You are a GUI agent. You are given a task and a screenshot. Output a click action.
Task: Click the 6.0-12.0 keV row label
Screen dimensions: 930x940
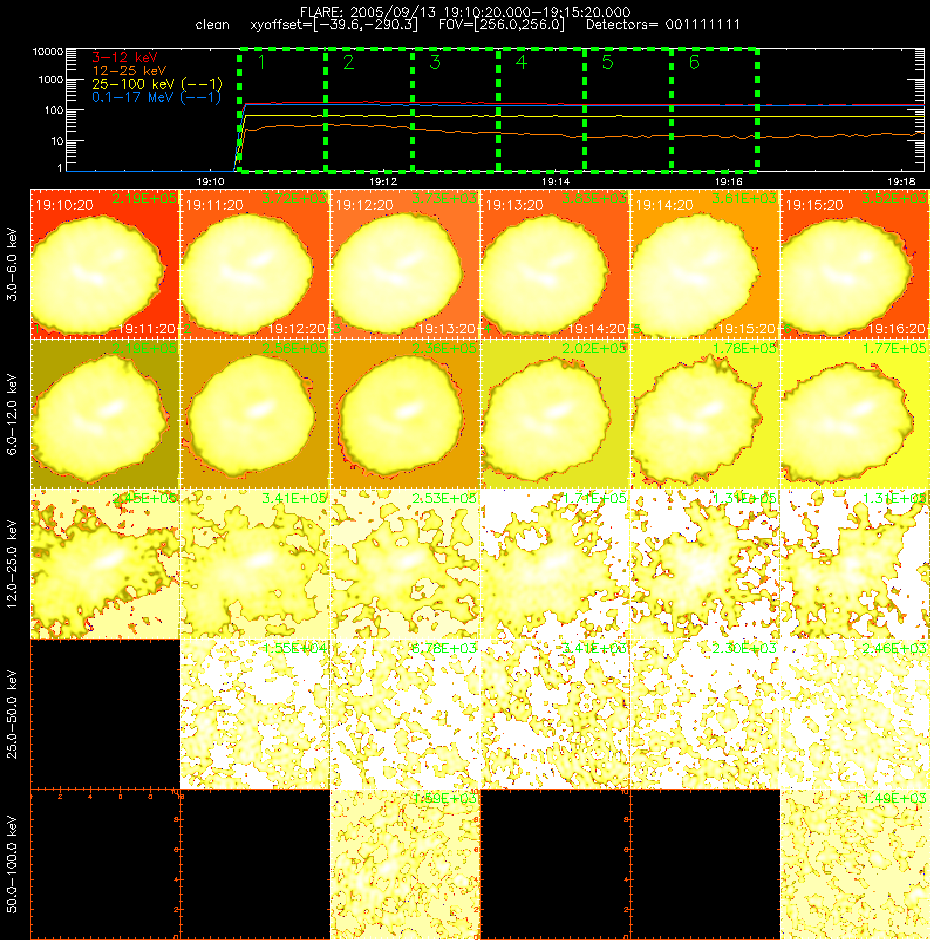(x=13, y=414)
